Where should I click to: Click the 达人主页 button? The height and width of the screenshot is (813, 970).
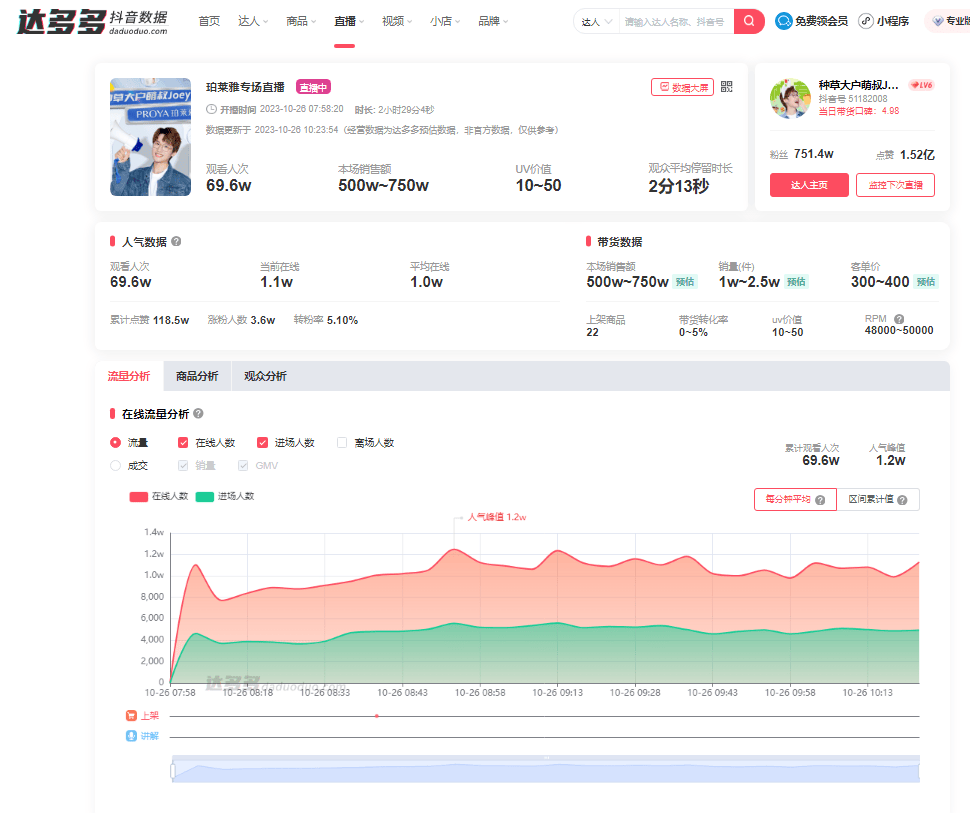click(808, 185)
